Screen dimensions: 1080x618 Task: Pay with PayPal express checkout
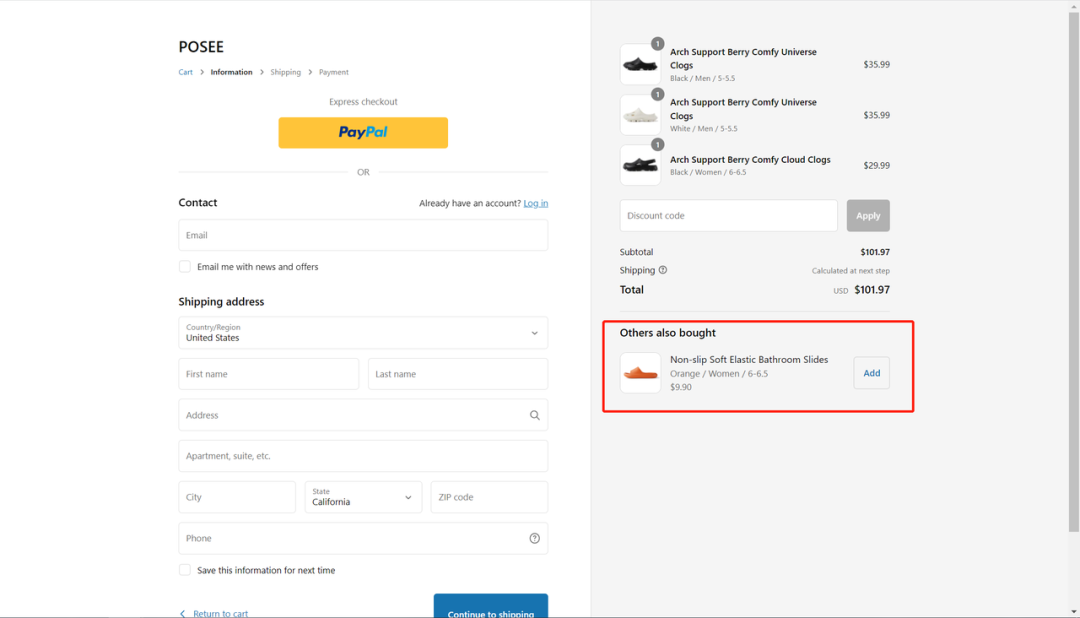[x=363, y=132]
